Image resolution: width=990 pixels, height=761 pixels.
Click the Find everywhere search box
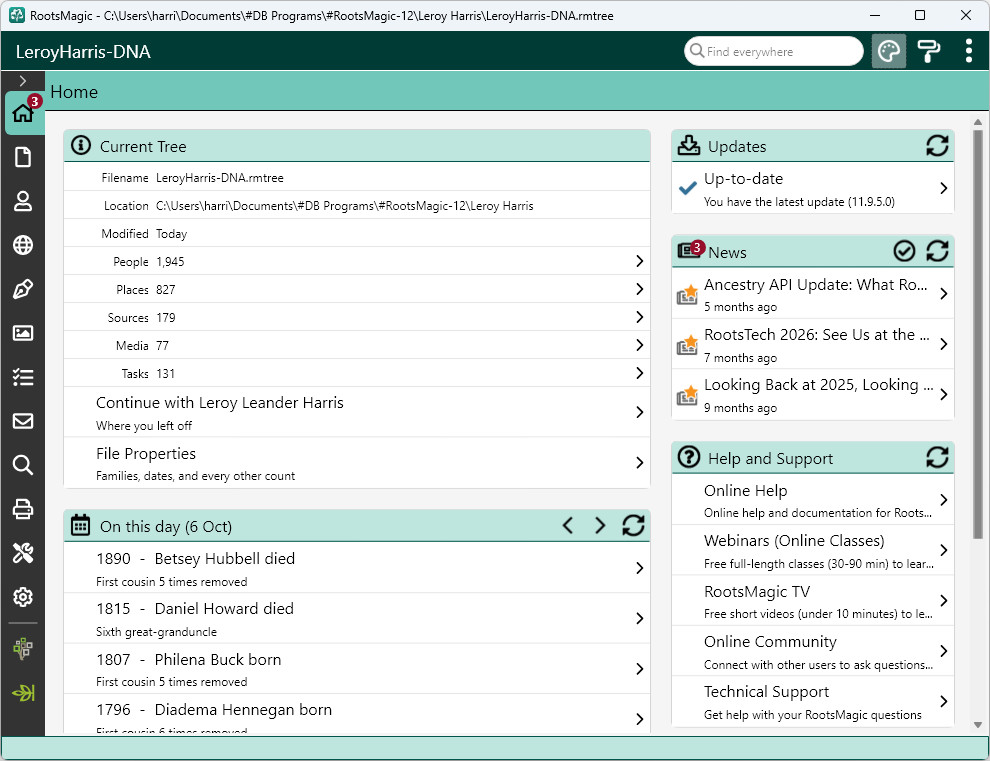773,51
